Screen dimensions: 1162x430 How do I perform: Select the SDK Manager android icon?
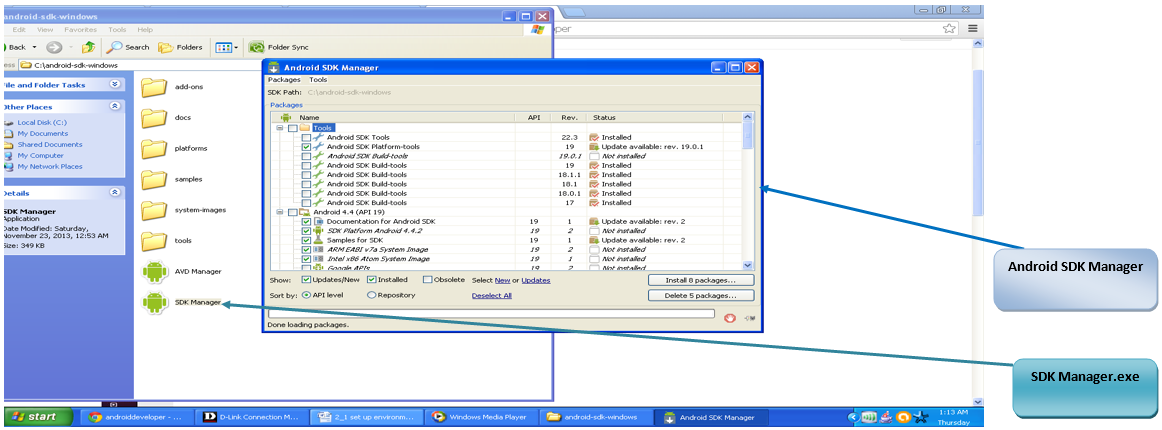click(x=154, y=302)
